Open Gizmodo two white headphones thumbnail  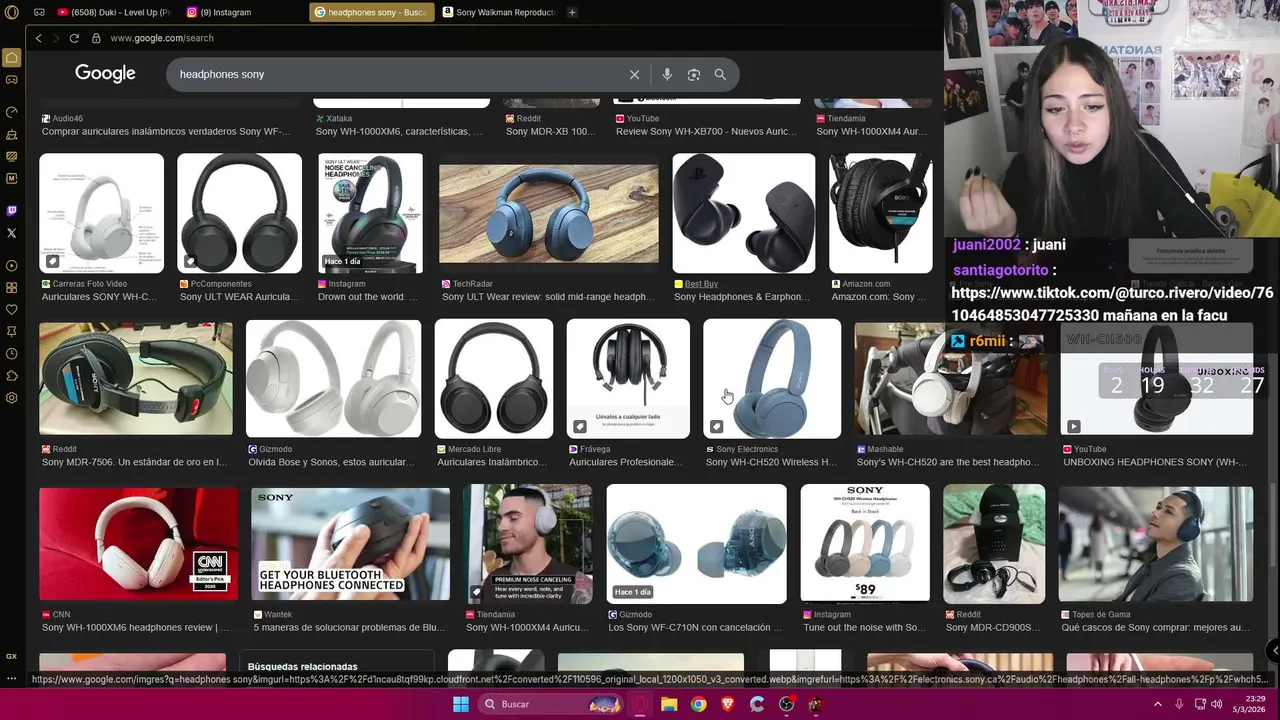tap(333, 379)
